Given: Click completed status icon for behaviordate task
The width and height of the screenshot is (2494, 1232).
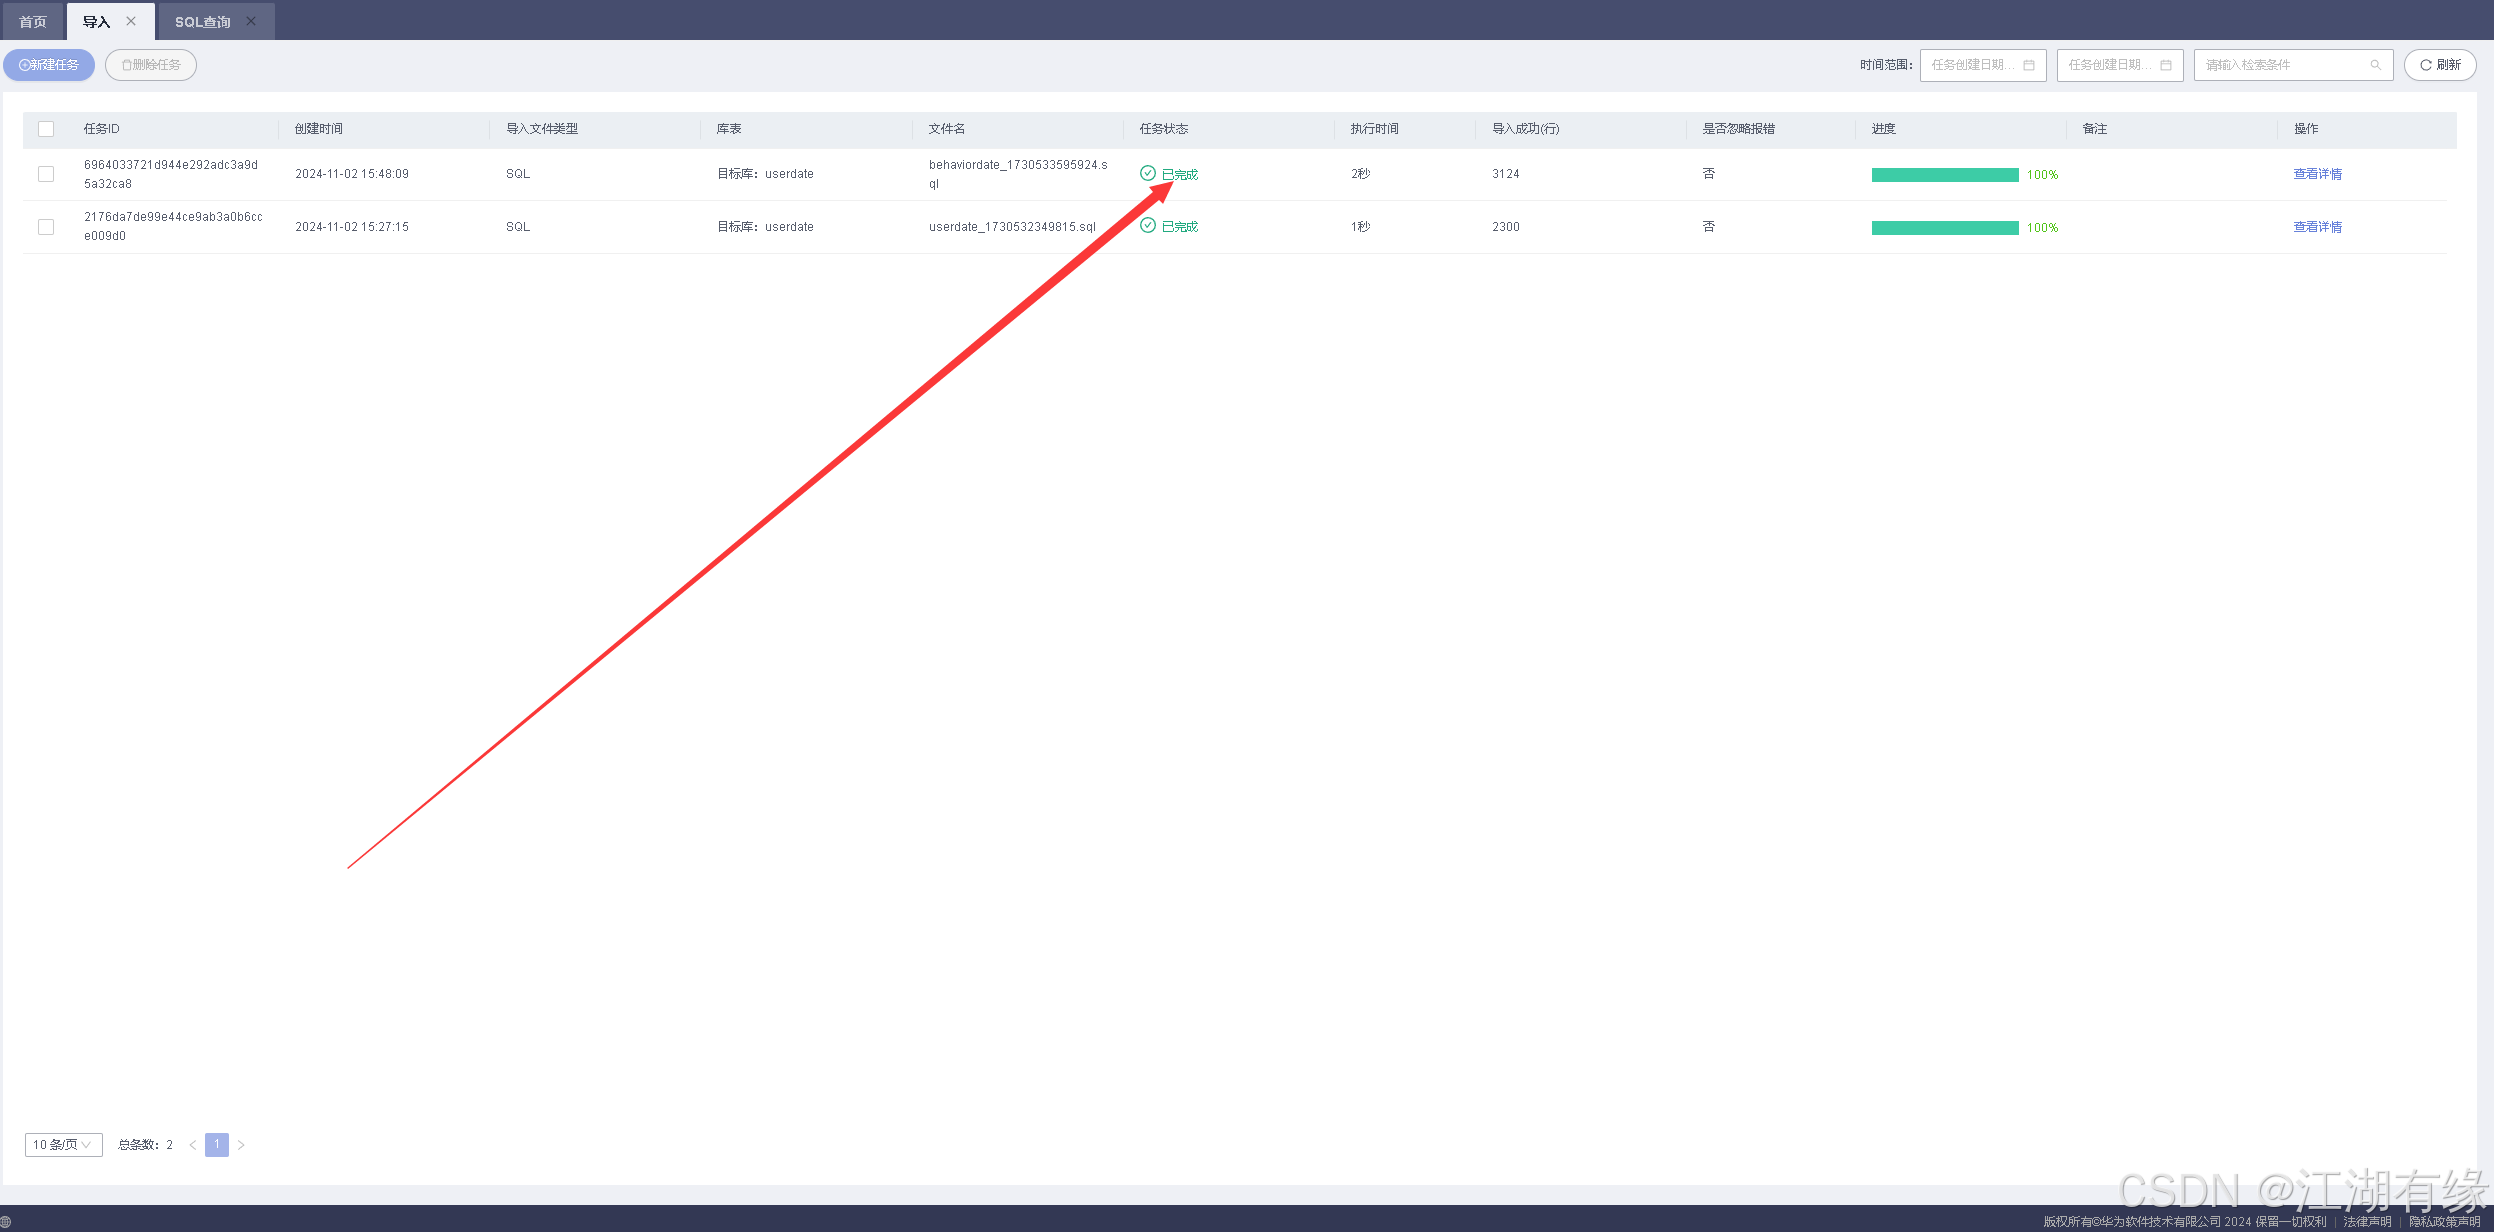Looking at the screenshot, I should [x=1148, y=173].
